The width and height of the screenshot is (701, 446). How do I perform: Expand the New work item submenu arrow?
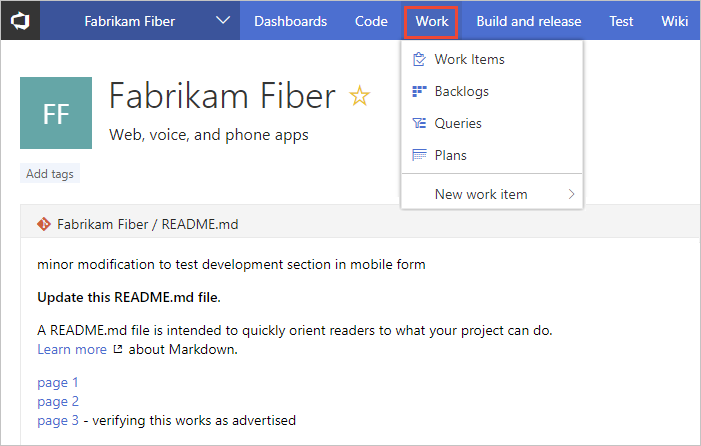(x=571, y=194)
